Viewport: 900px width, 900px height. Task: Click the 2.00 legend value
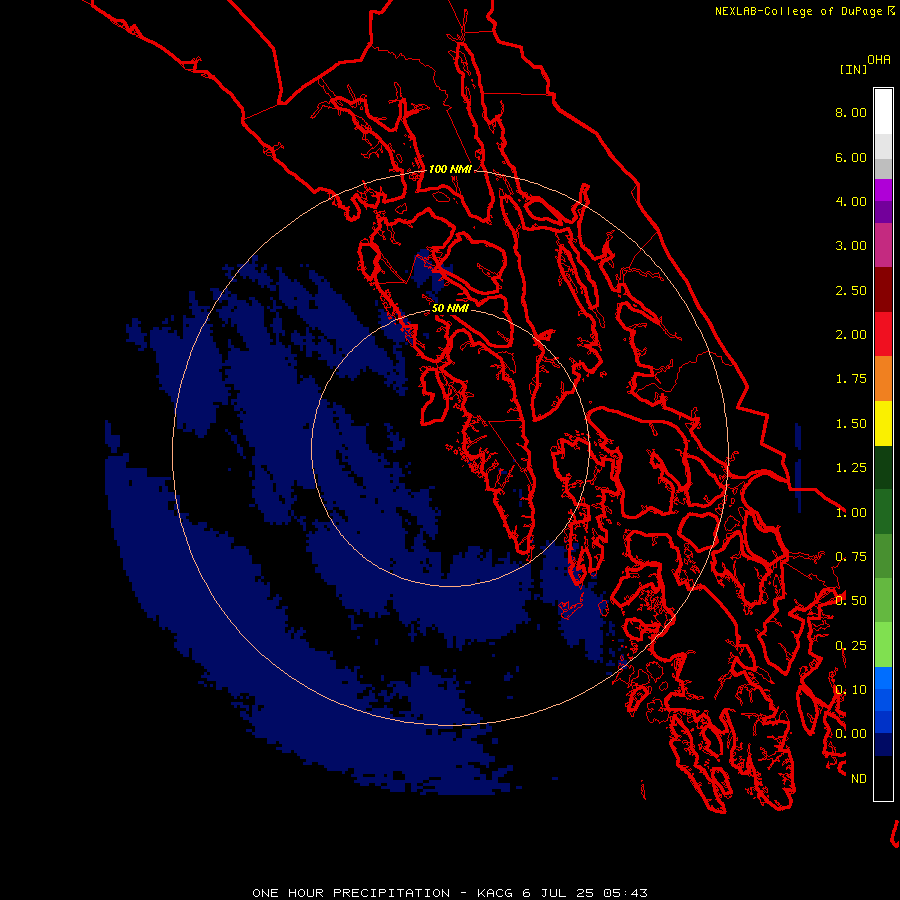coord(851,335)
